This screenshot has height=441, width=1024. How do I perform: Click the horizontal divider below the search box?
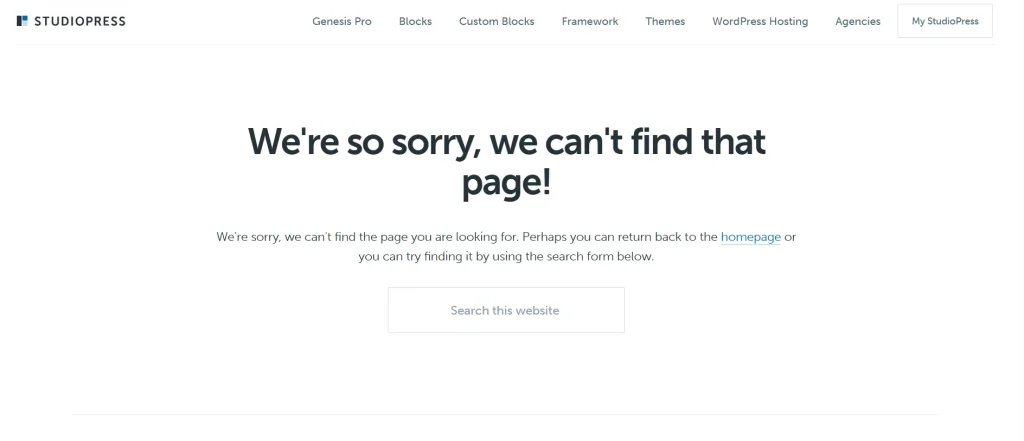(506, 414)
